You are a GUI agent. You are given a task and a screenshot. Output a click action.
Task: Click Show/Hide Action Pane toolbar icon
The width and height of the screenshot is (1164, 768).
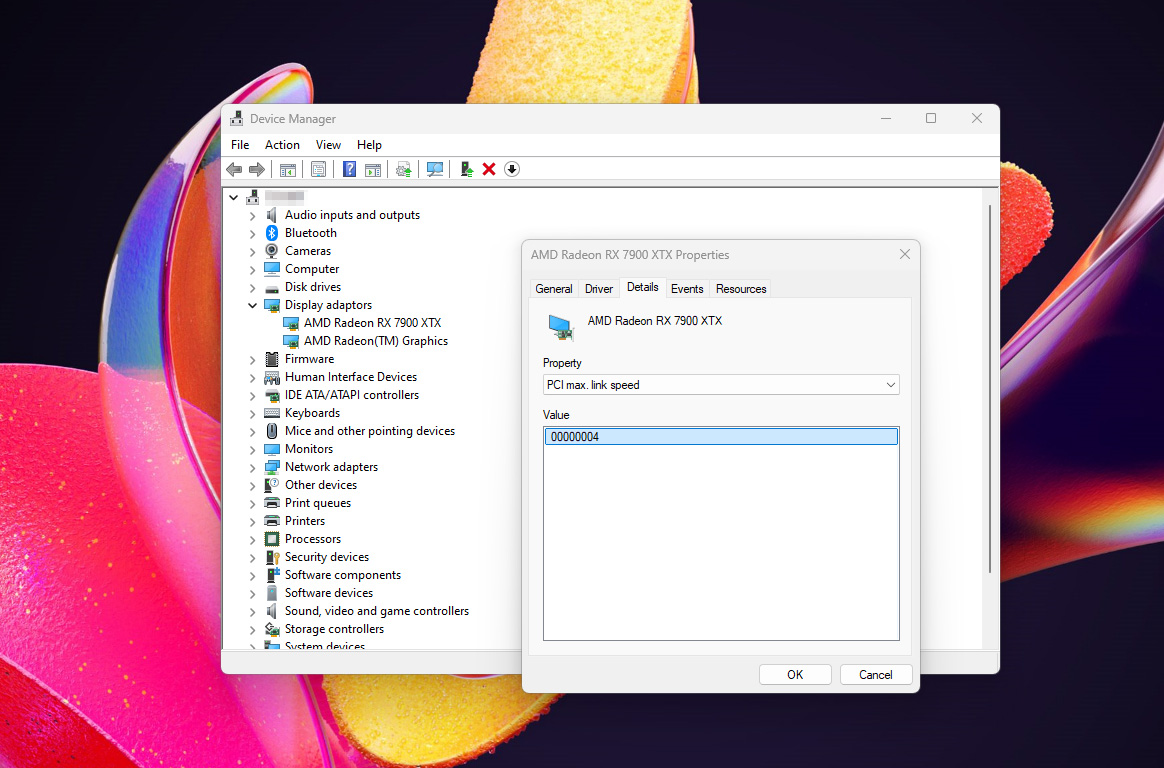tap(373, 169)
